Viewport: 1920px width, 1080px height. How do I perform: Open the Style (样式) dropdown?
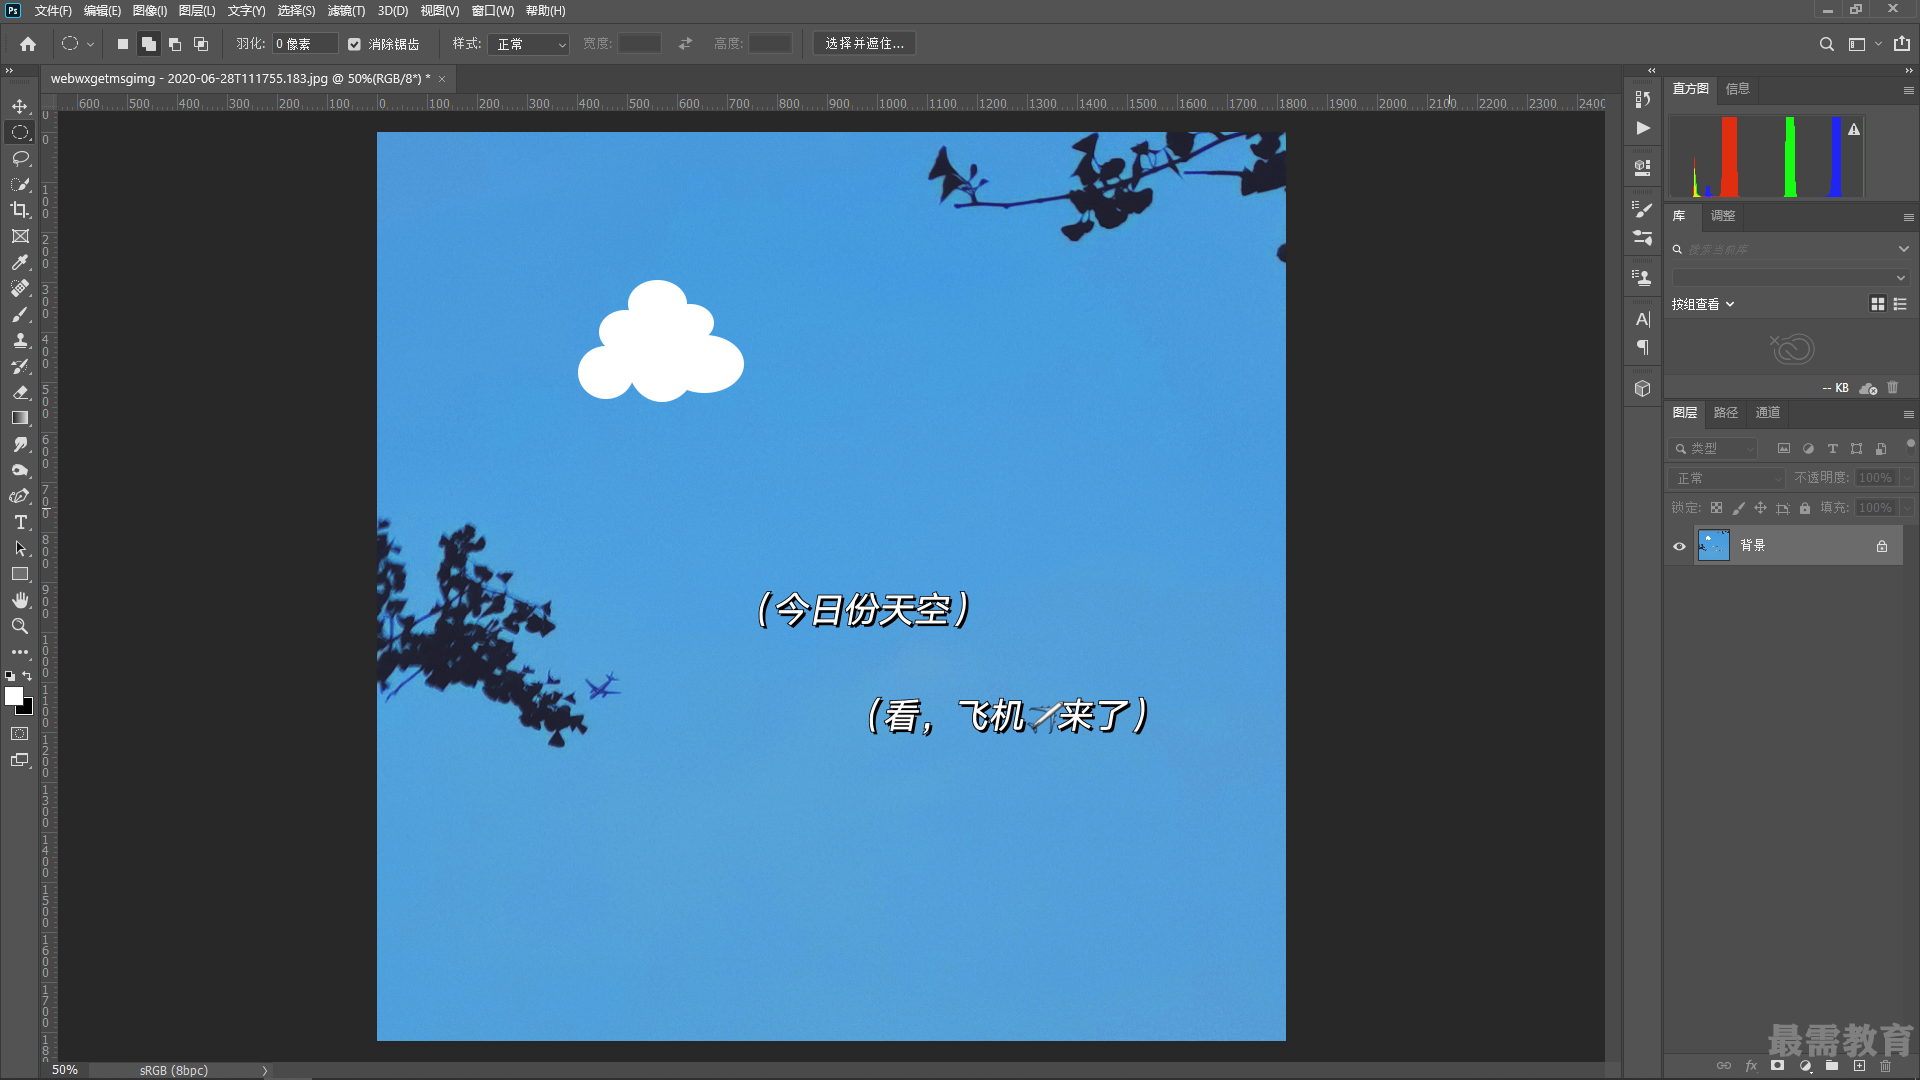[x=530, y=44]
